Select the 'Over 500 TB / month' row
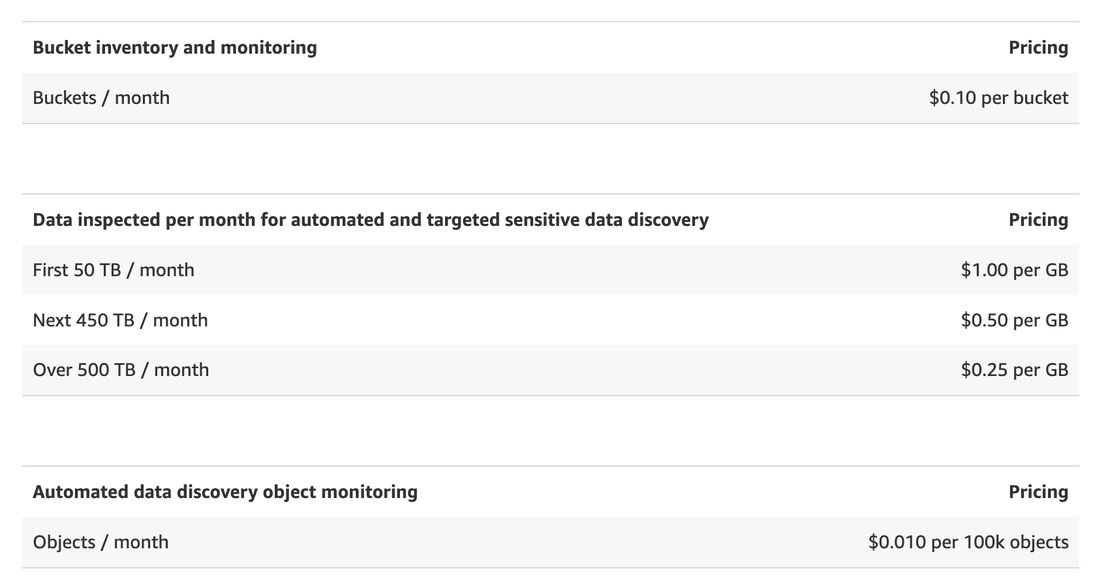This screenshot has width=1108, height=585. [550, 370]
